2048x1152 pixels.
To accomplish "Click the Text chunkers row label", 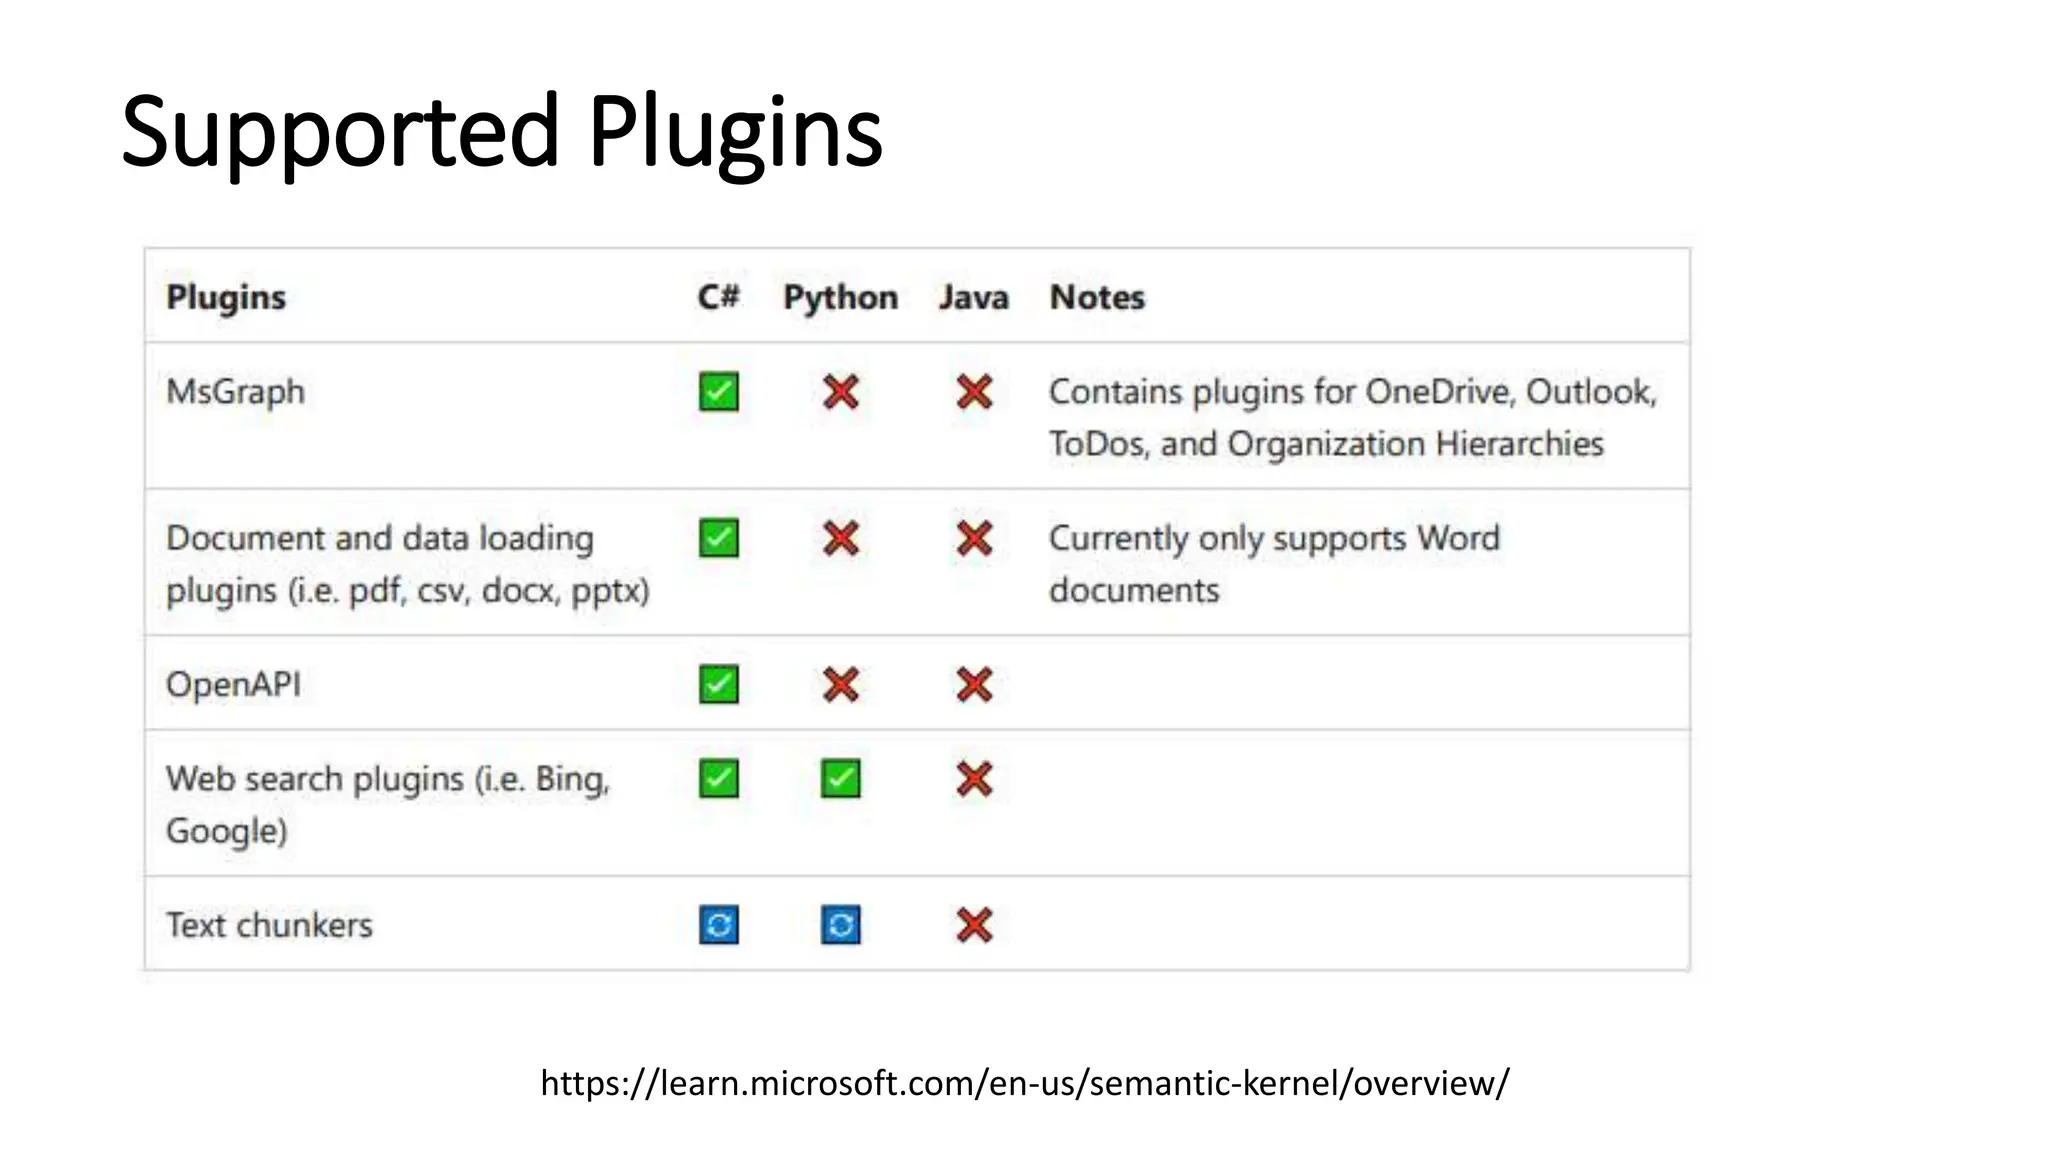I will coord(269,925).
